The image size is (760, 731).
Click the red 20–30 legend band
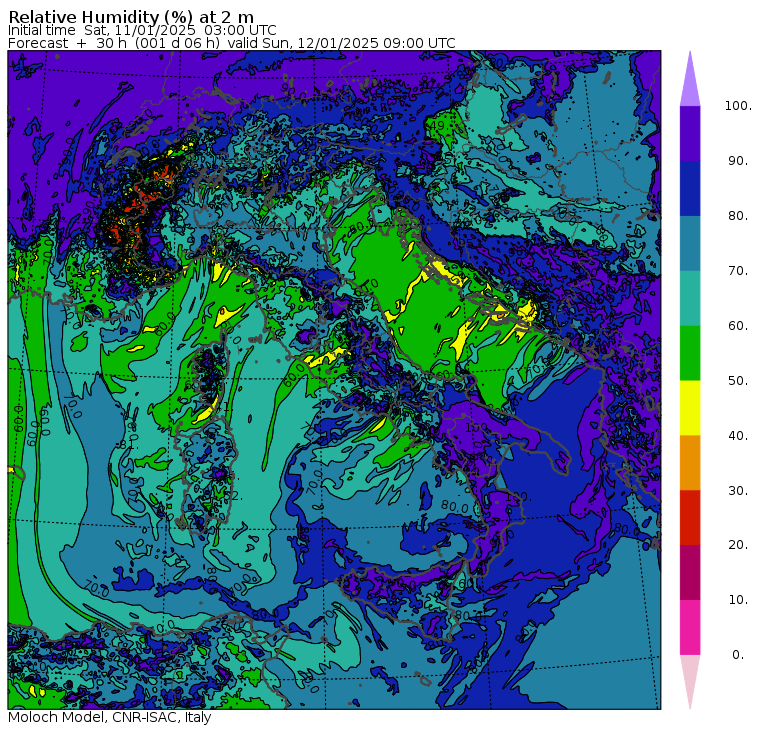point(690,517)
